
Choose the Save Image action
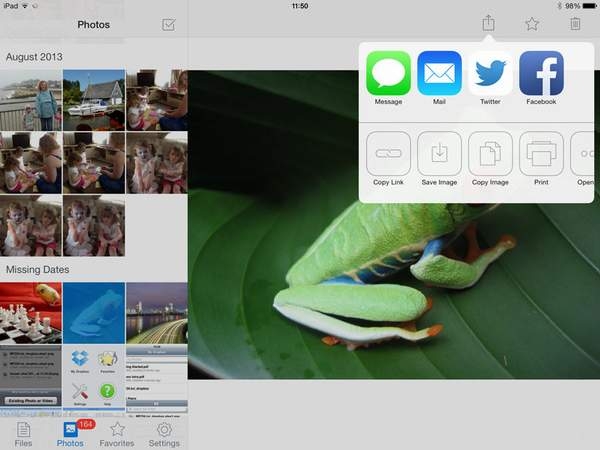pyautogui.click(x=439, y=153)
